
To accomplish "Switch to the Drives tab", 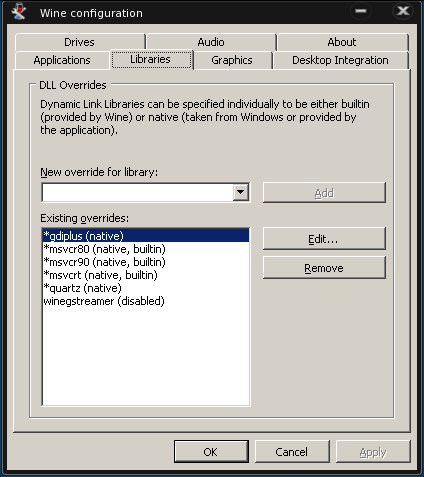I will coord(79,42).
